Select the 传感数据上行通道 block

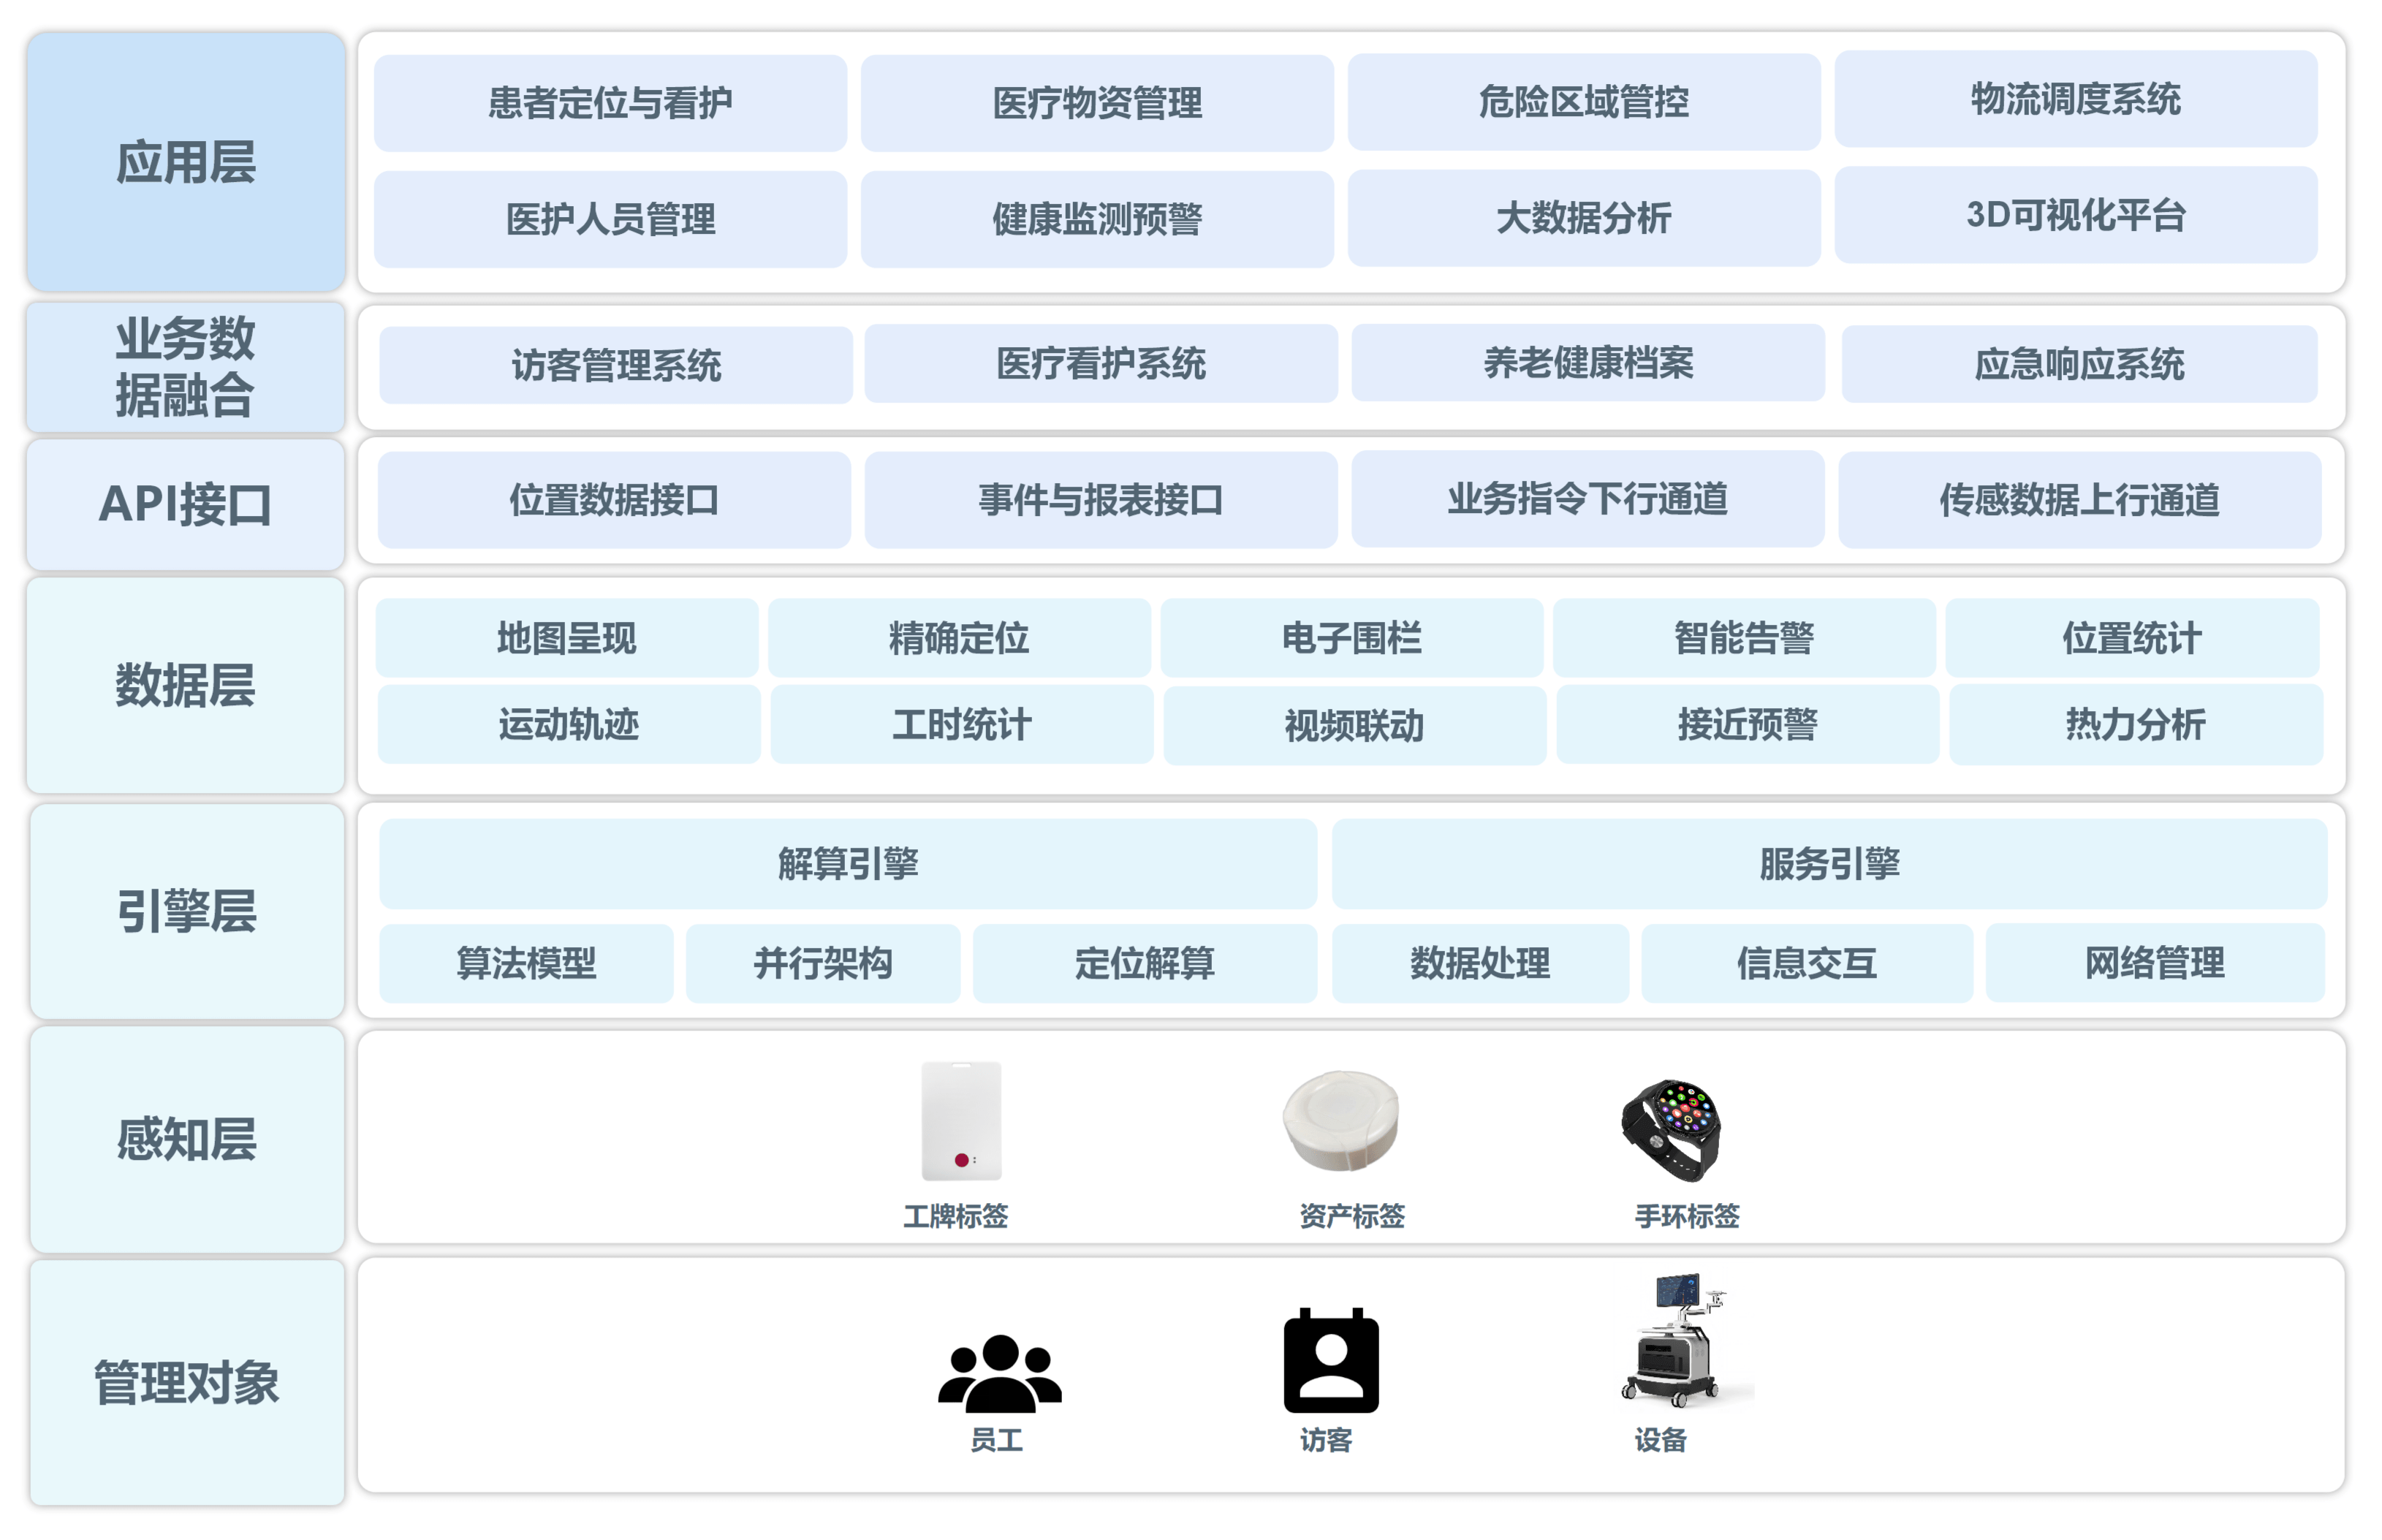click(2080, 500)
